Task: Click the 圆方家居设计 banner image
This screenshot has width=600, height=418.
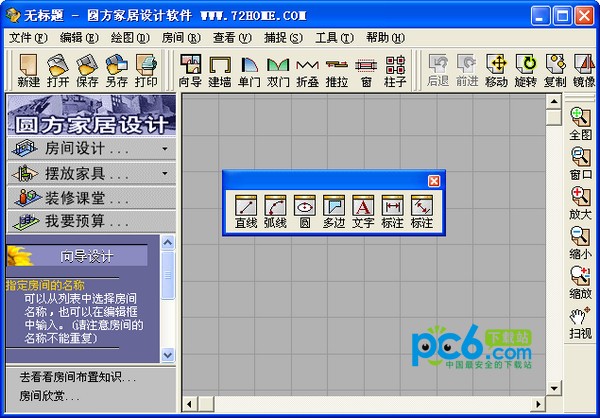Action: click(x=91, y=115)
